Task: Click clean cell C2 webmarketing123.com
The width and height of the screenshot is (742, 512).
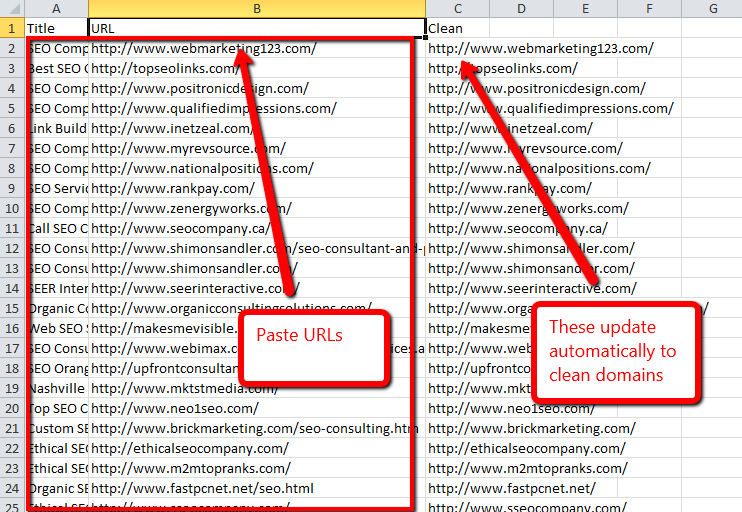Action: click(x=458, y=48)
